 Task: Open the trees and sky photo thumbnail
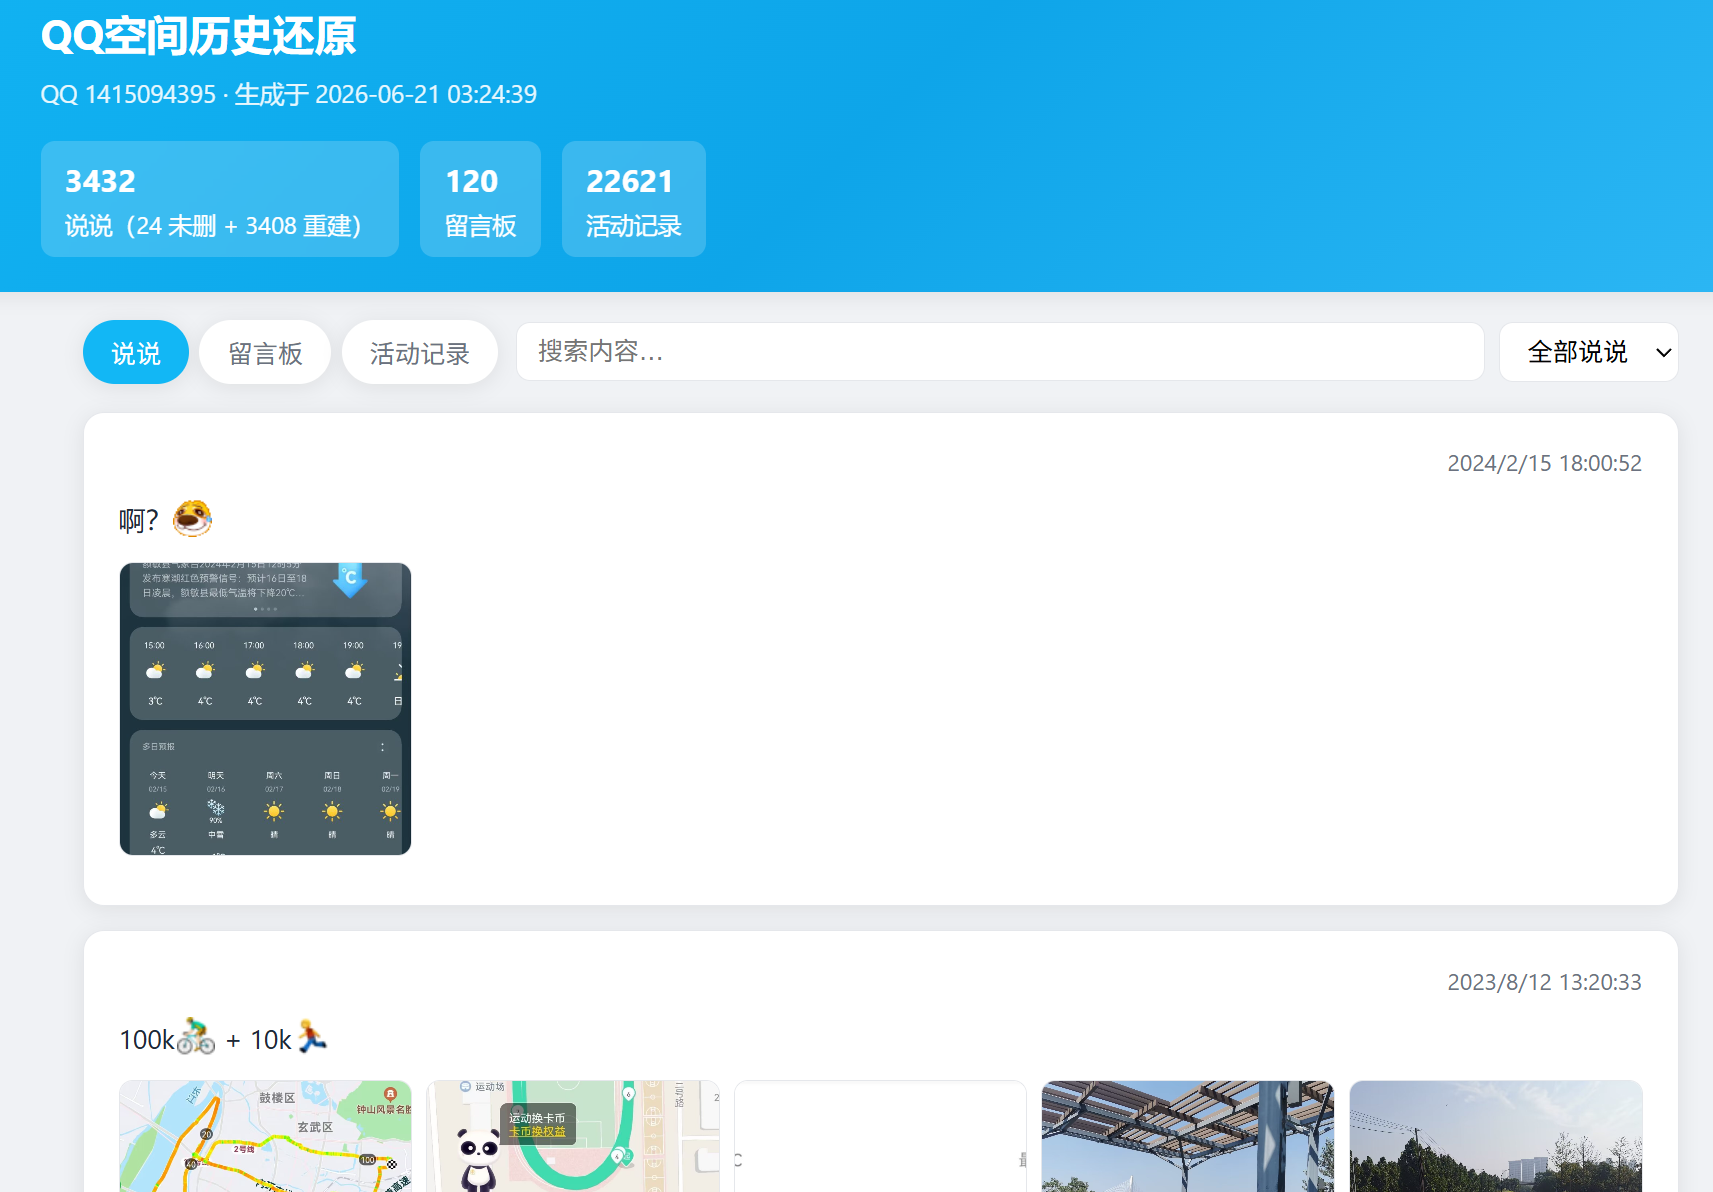1495,1136
